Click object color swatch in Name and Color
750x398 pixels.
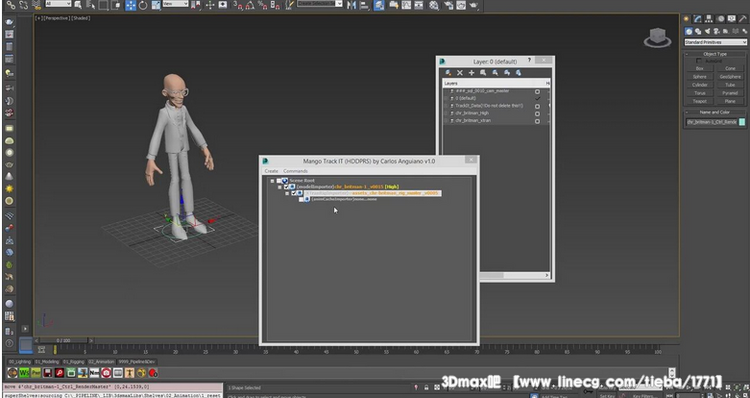pyautogui.click(x=742, y=122)
